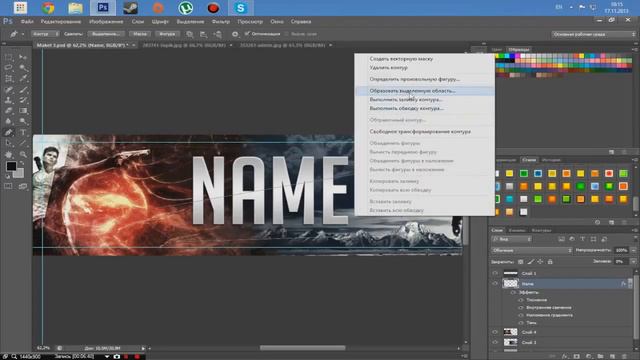The image size is (640, 360).
Task: Add layer style fx icon at panel bottom
Action: tap(564, 356)
